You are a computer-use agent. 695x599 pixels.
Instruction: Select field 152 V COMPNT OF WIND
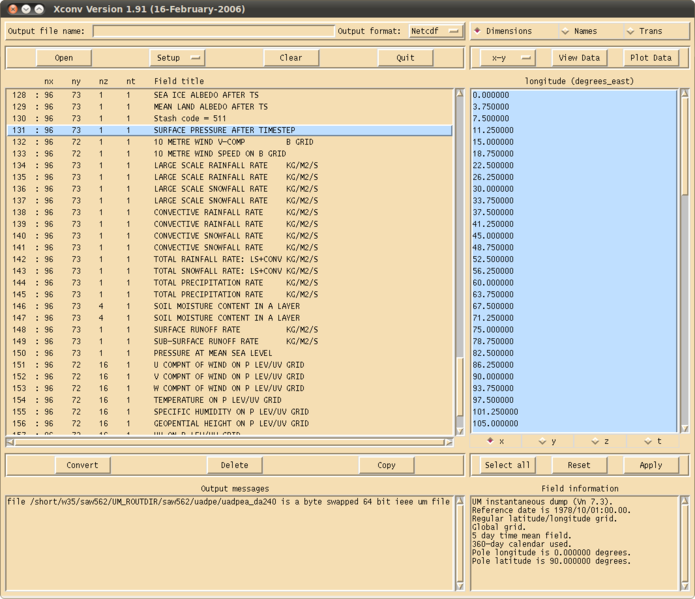[230, 377]
